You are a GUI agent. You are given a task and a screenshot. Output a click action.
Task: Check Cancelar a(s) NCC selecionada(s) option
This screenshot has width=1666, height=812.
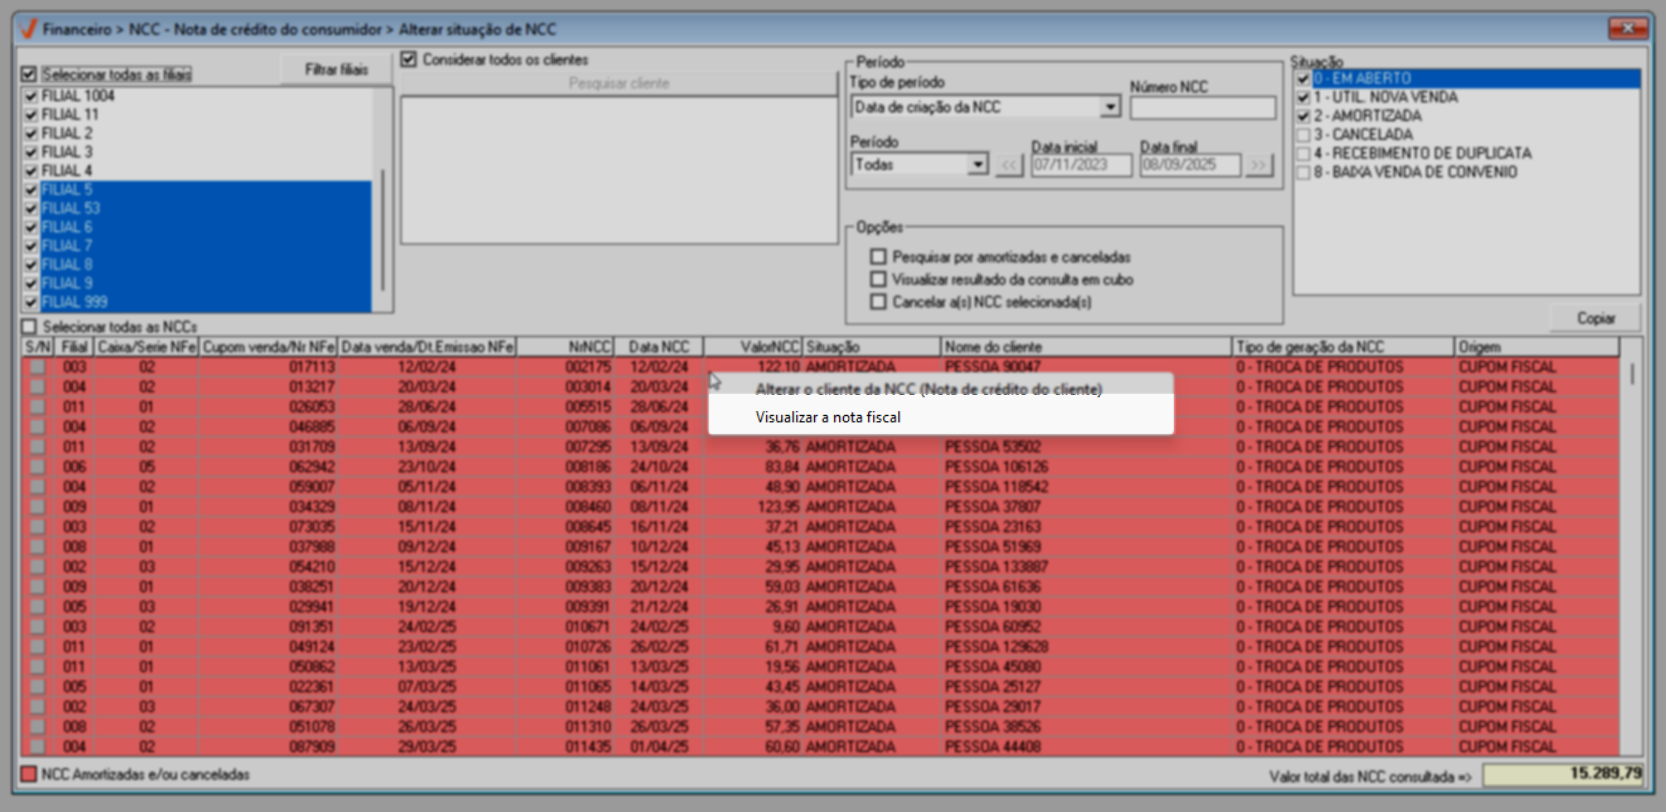coord(878,301)
